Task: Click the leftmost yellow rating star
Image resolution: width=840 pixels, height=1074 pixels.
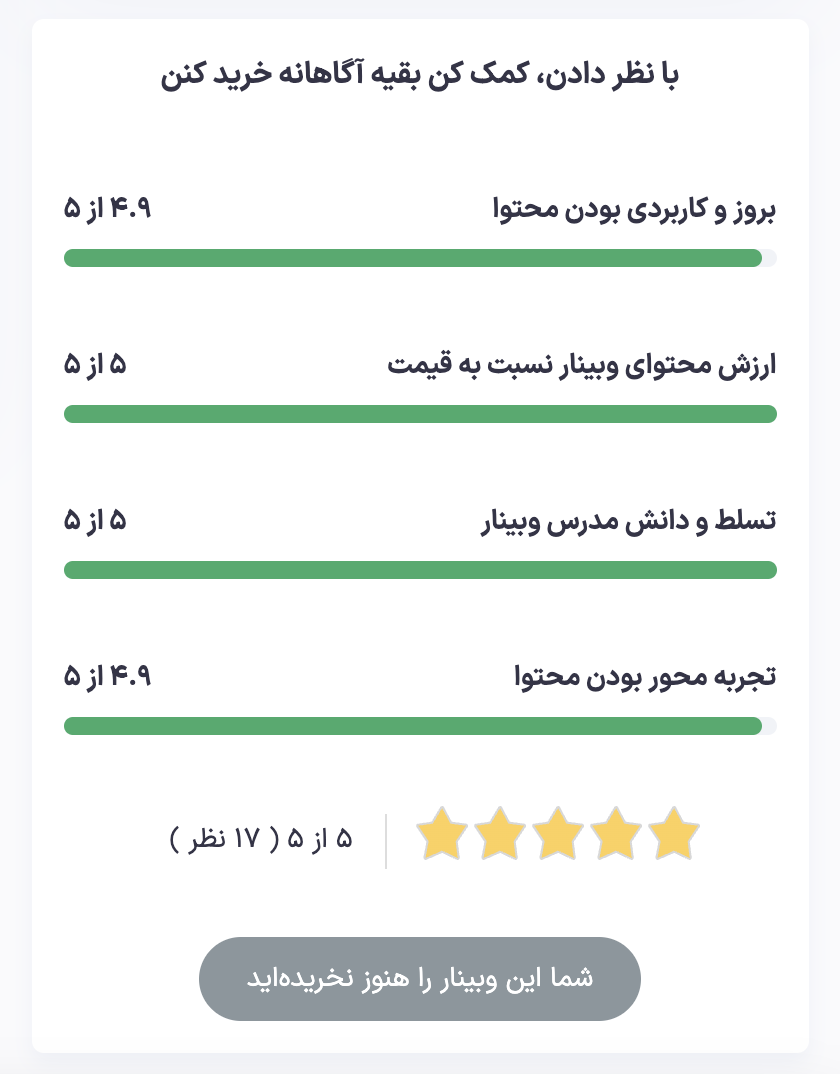Action: point(441,836)
